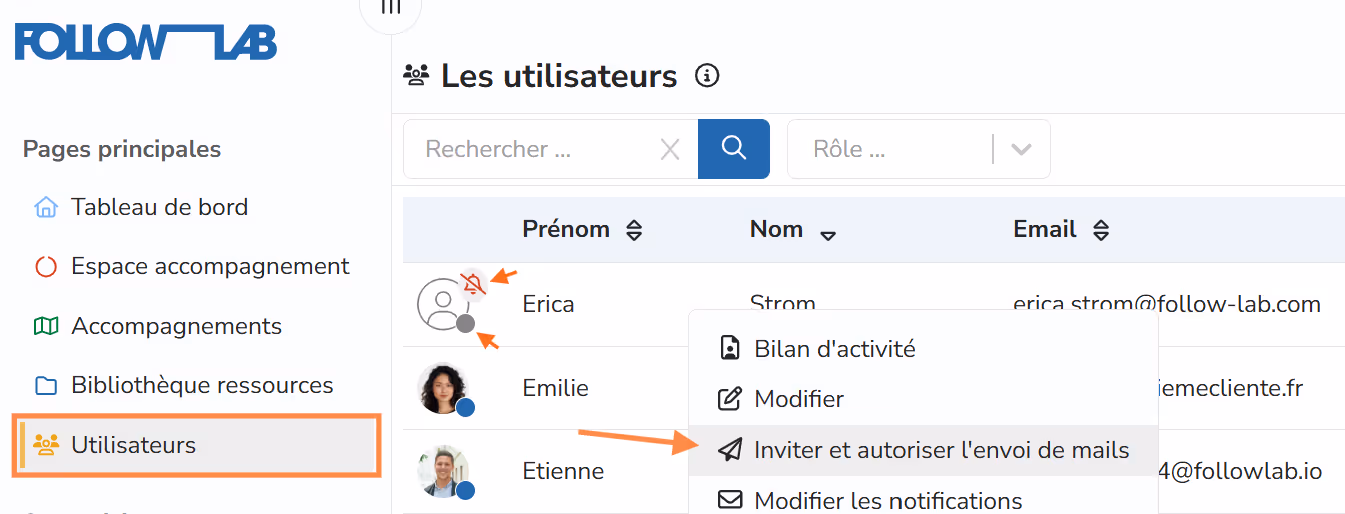Click the Bilan d'activité document icon

731,349
